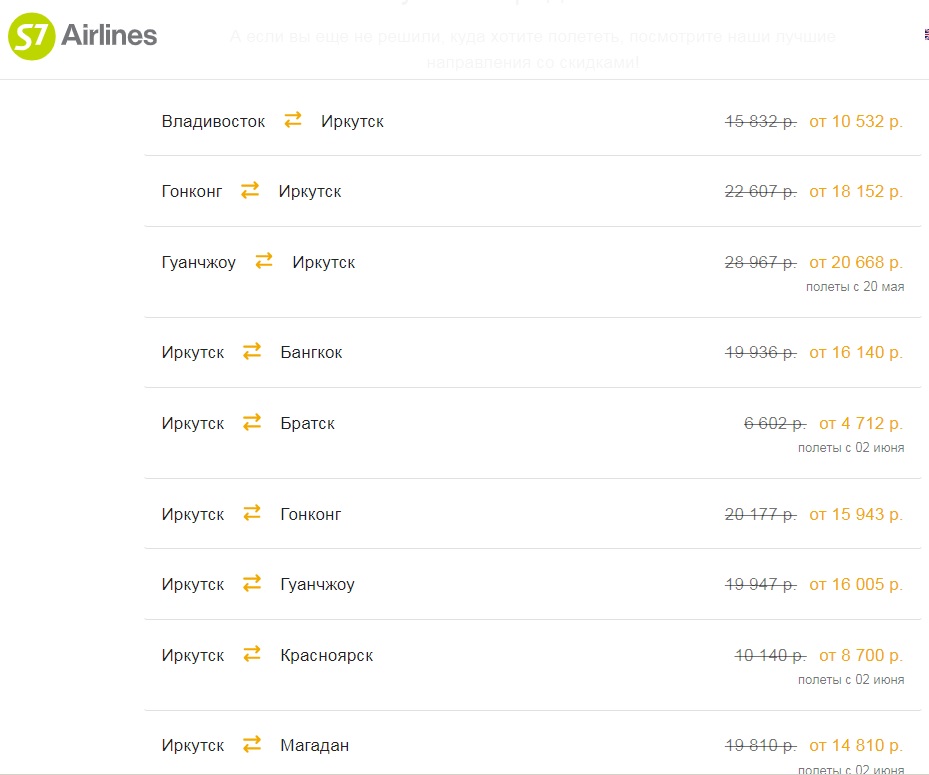Click price от 8 700 р.
Screen dimensions: 929x775
861,655
